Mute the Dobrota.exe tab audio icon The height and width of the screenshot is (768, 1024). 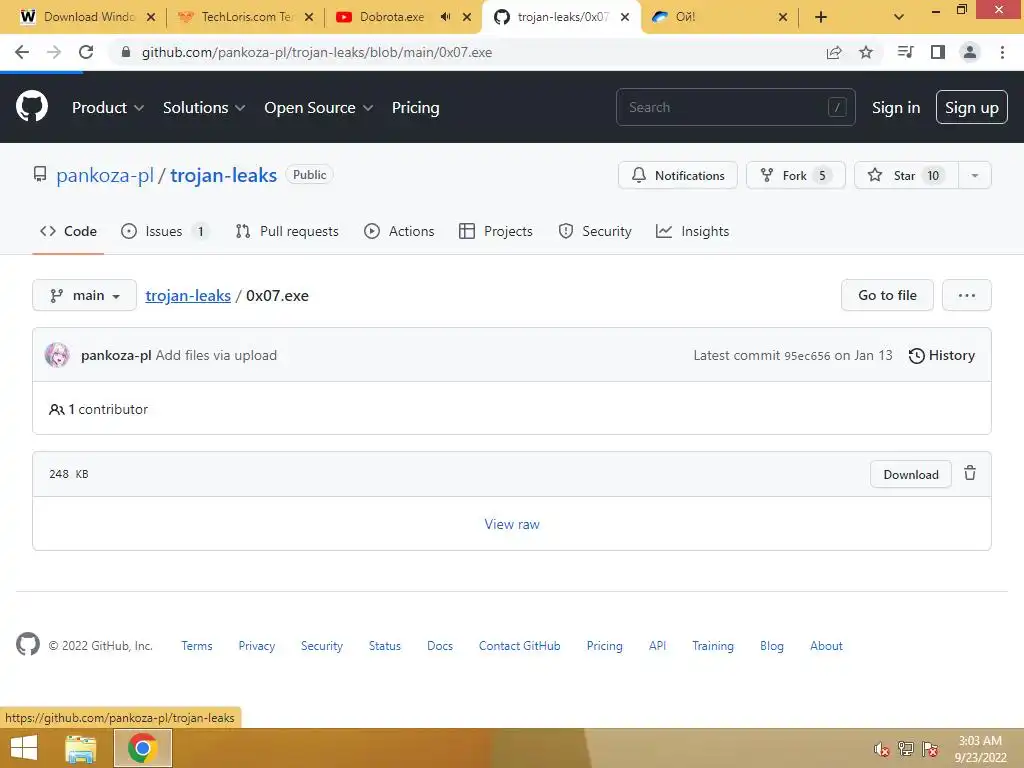(x=445, y=17)
